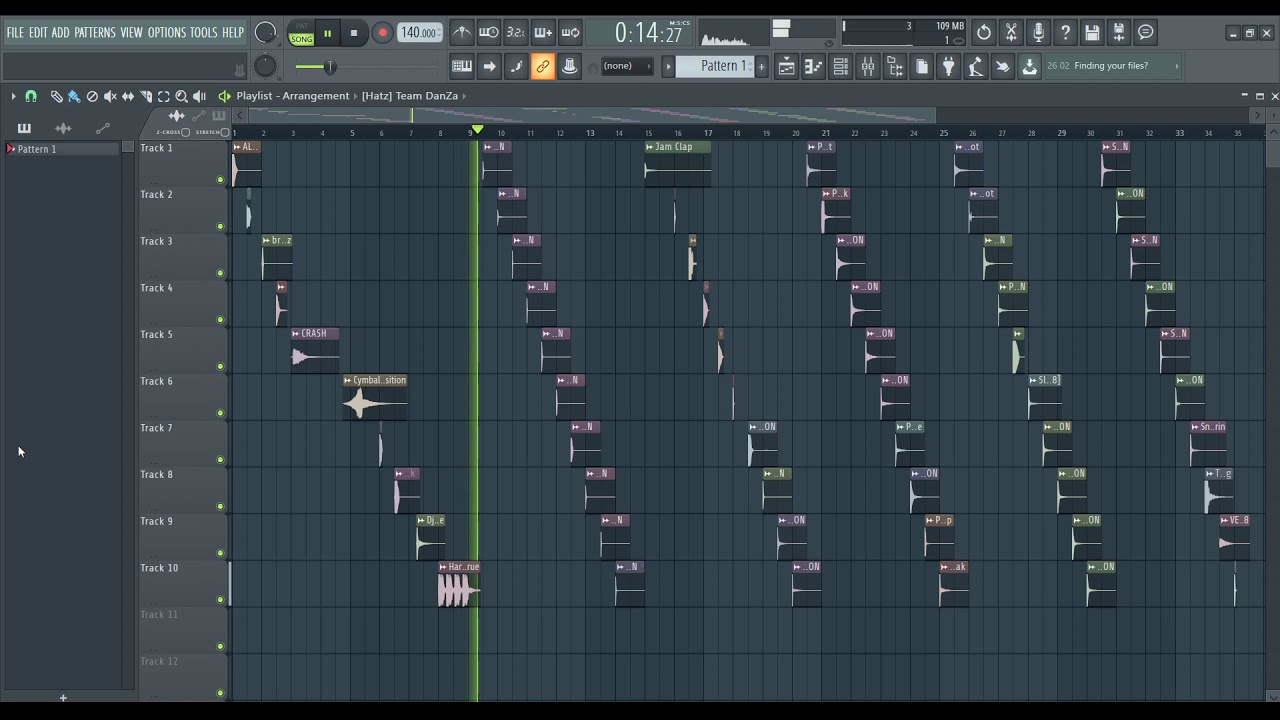Toggle loop recording icon

(570, 33)
